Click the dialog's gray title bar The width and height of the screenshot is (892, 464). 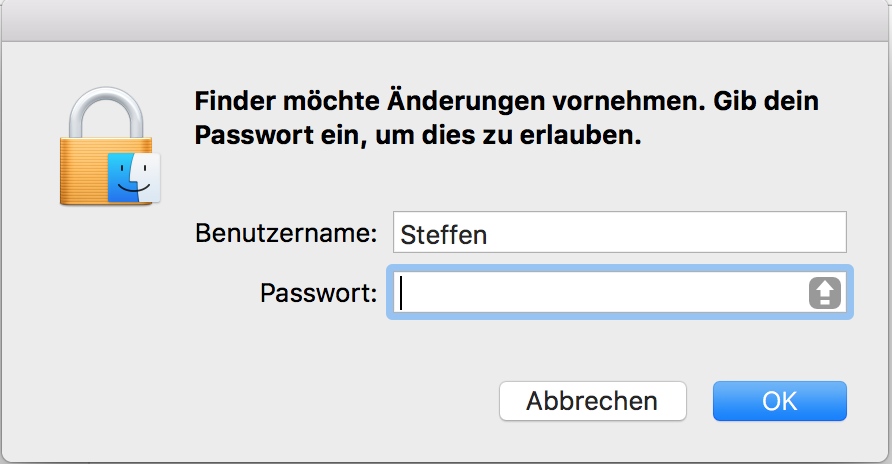tap(446, 20)
